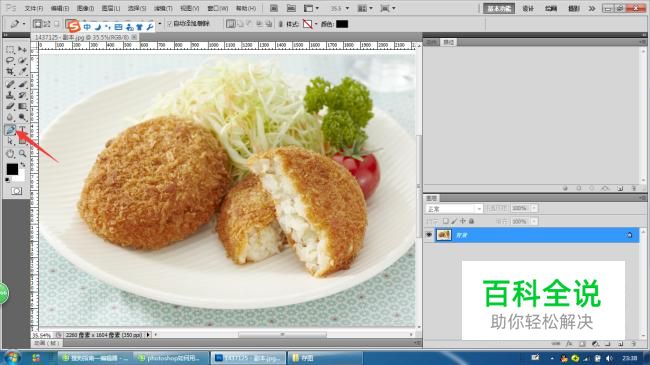Screen dimensions: 650x365
Task: Select the Move tool
Action: coord(22,50)
